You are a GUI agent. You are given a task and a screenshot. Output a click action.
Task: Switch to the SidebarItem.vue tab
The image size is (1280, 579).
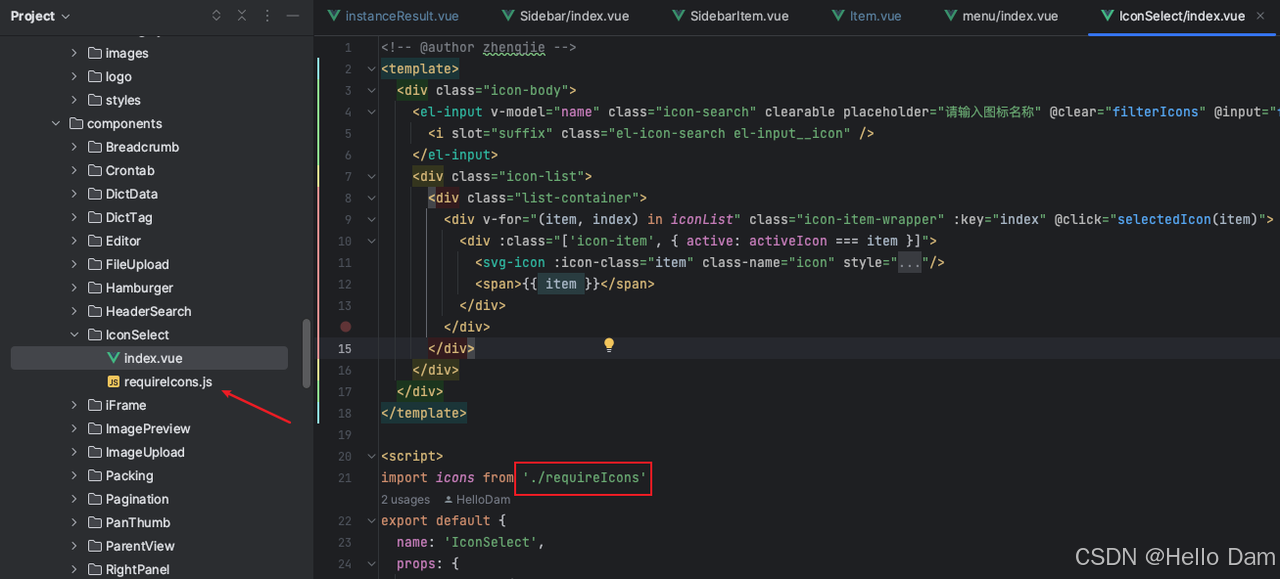point(732,16)
